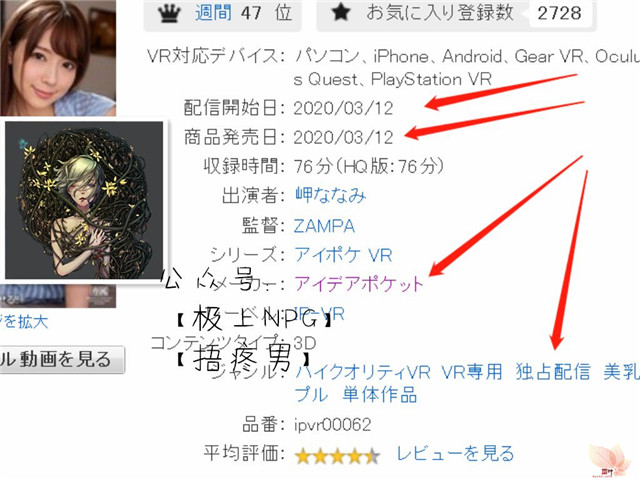Select genre tag 独占配信
This screenshot has height=480, width=640.
553,372
